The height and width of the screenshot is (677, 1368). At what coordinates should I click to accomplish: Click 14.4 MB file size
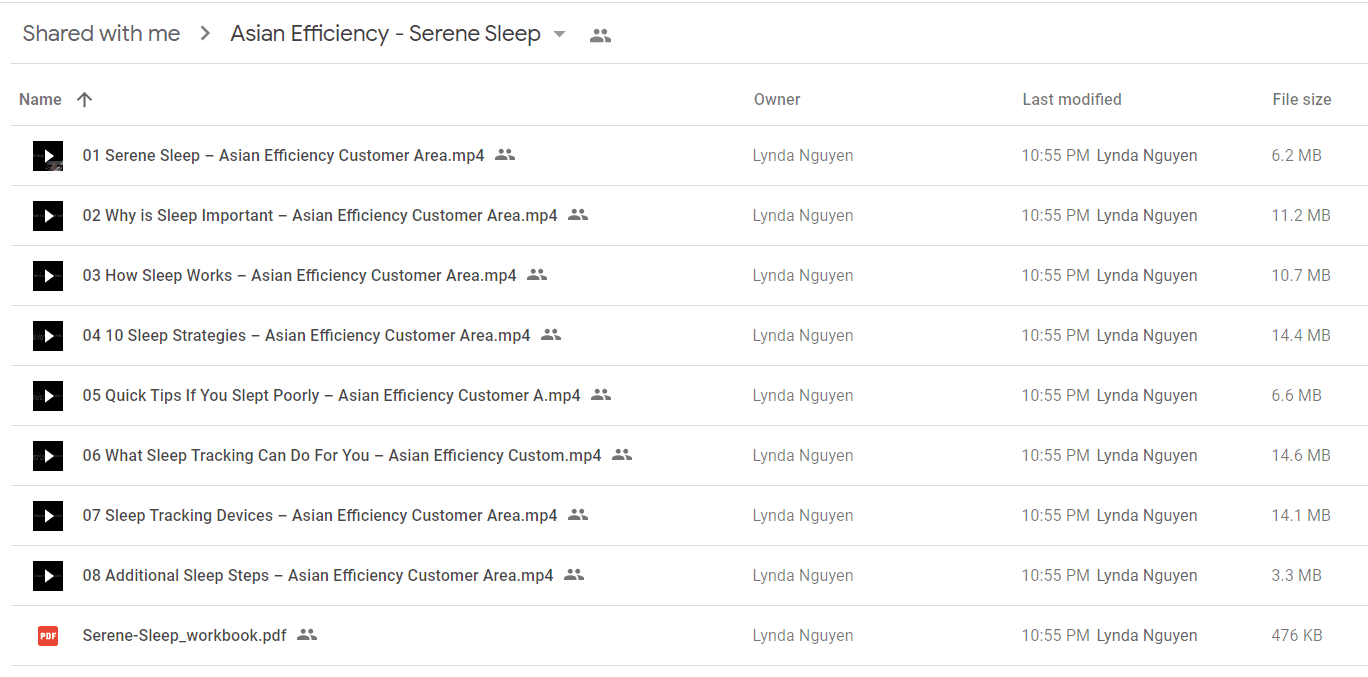1301,335
